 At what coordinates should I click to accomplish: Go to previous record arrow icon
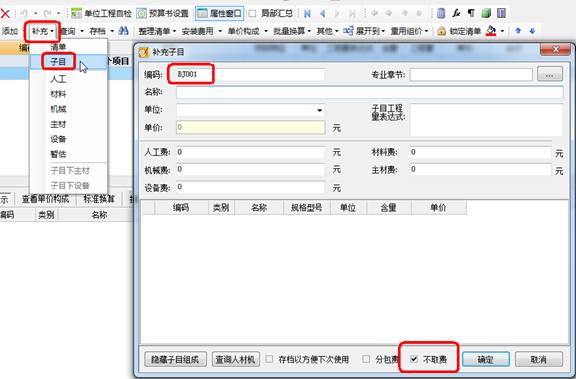point(323,14)
